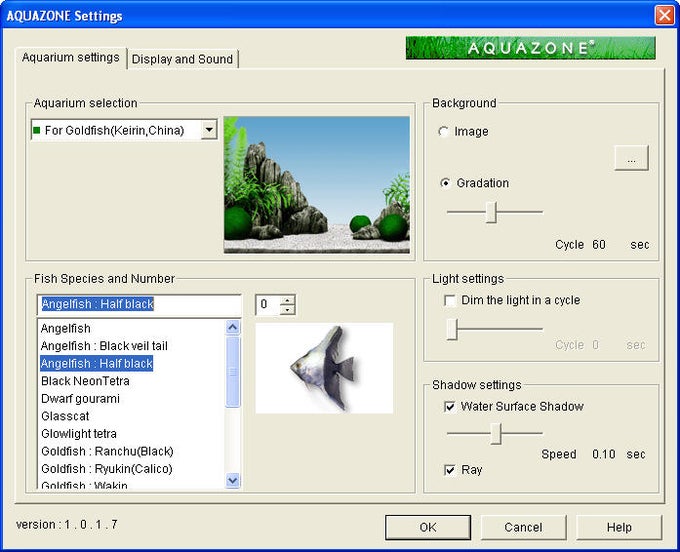Click the Cancel button

tap(523, 527)
